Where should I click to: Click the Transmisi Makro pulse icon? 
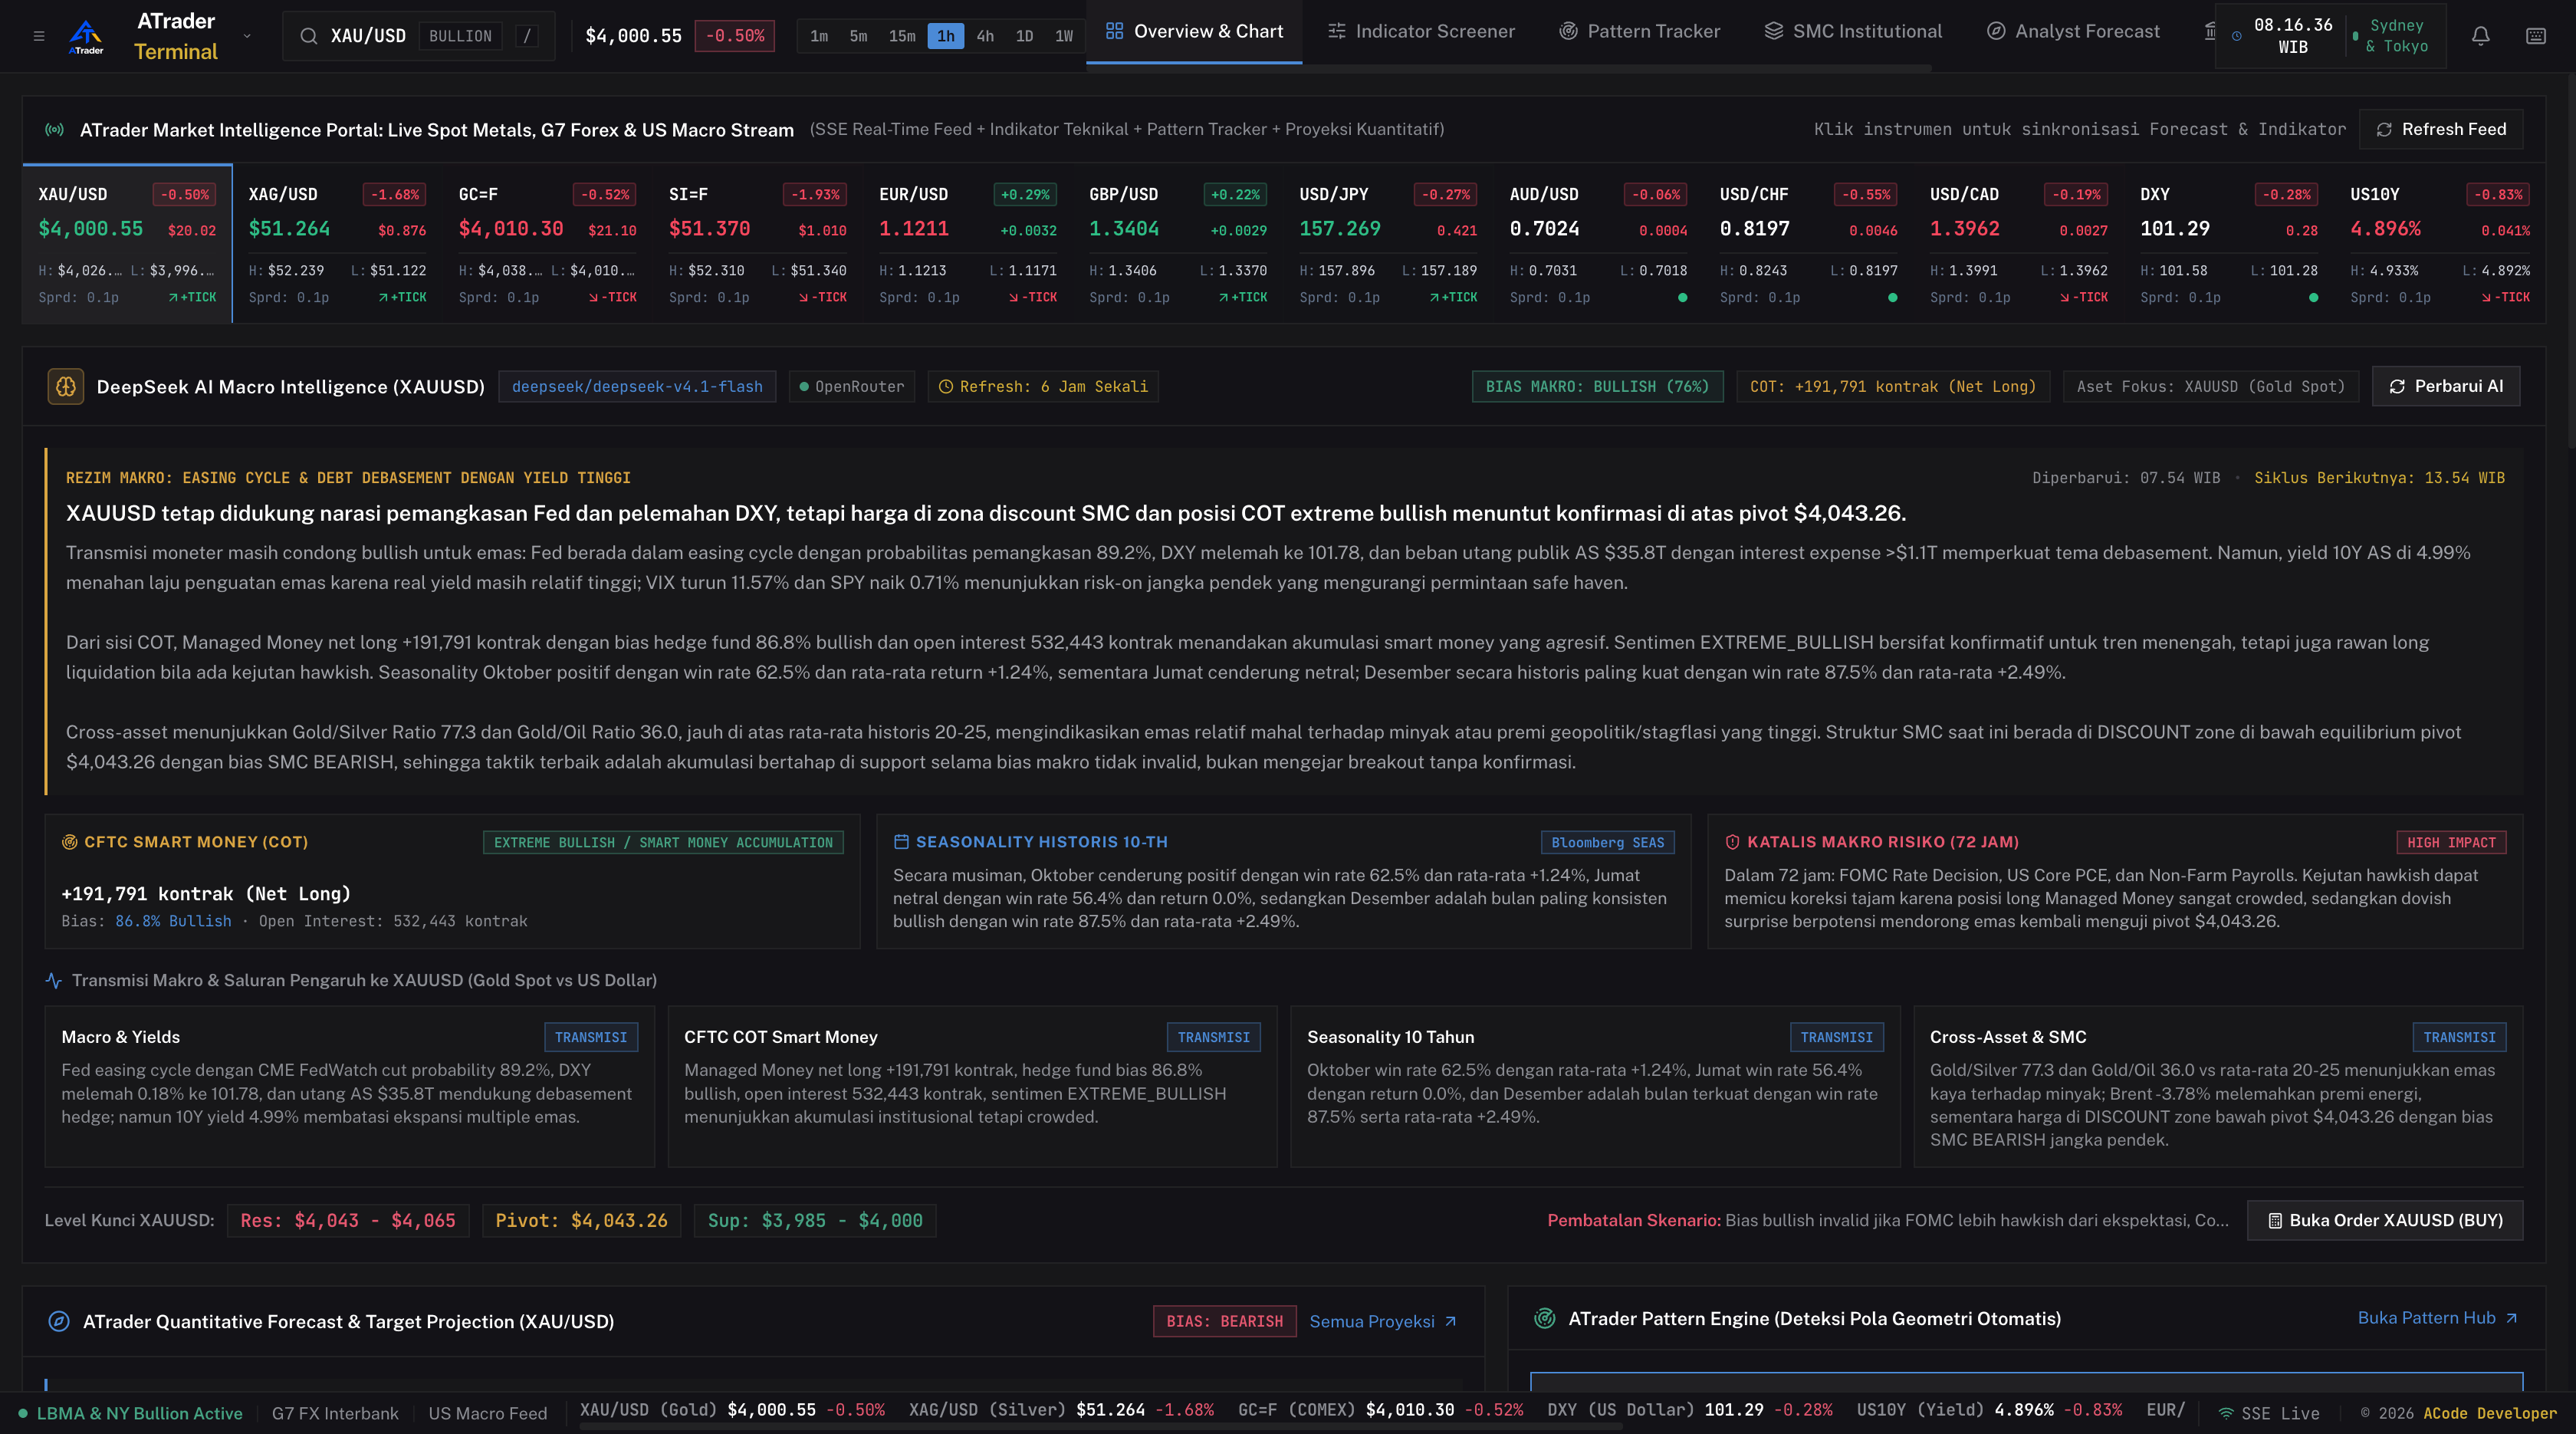click(x=54, y=980)
